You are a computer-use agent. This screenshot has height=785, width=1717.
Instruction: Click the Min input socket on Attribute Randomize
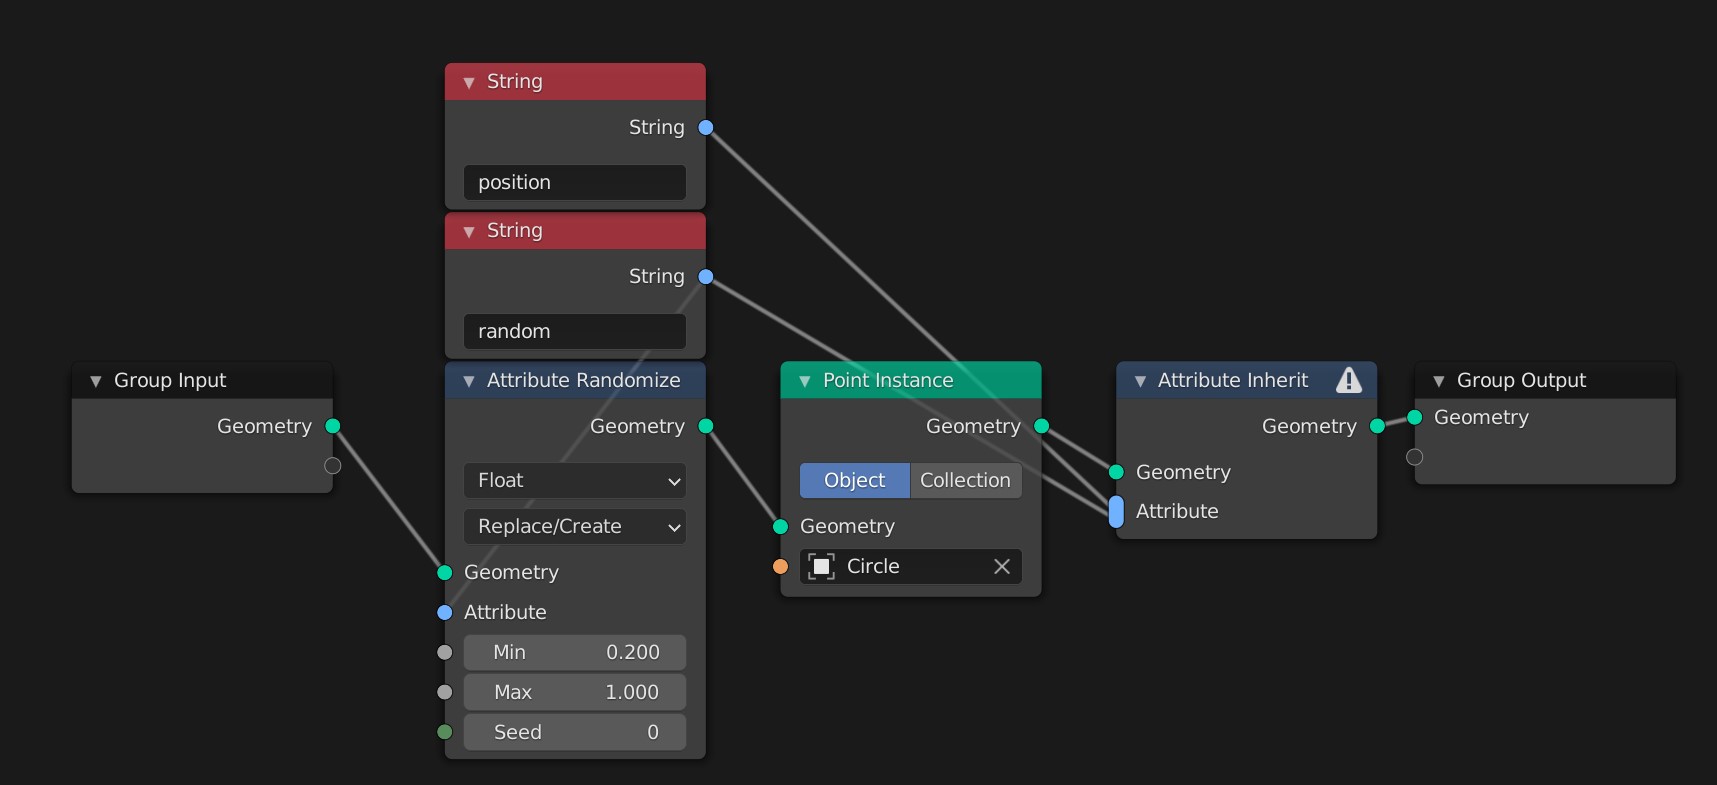pyautogui.click(x=445, y=652)
